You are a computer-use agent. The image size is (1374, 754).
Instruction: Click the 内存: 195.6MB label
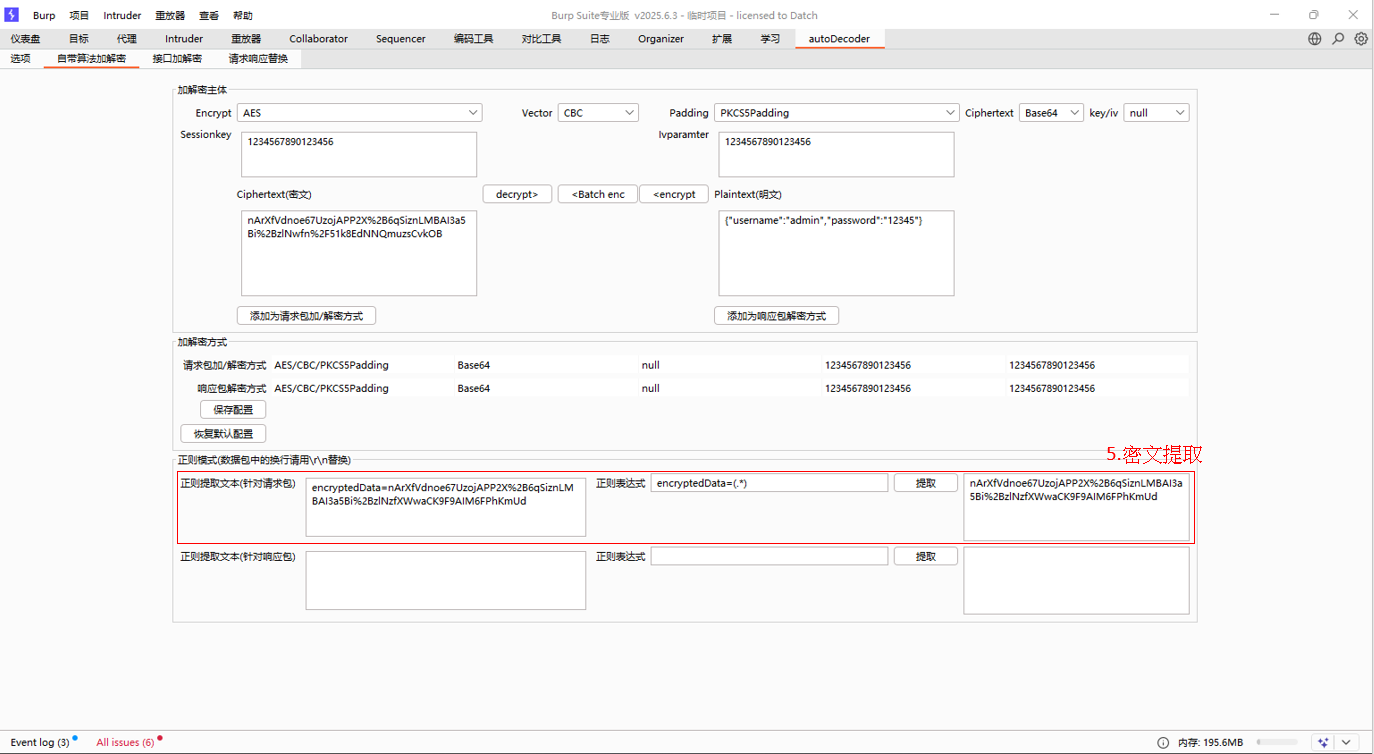[1210, 742]
